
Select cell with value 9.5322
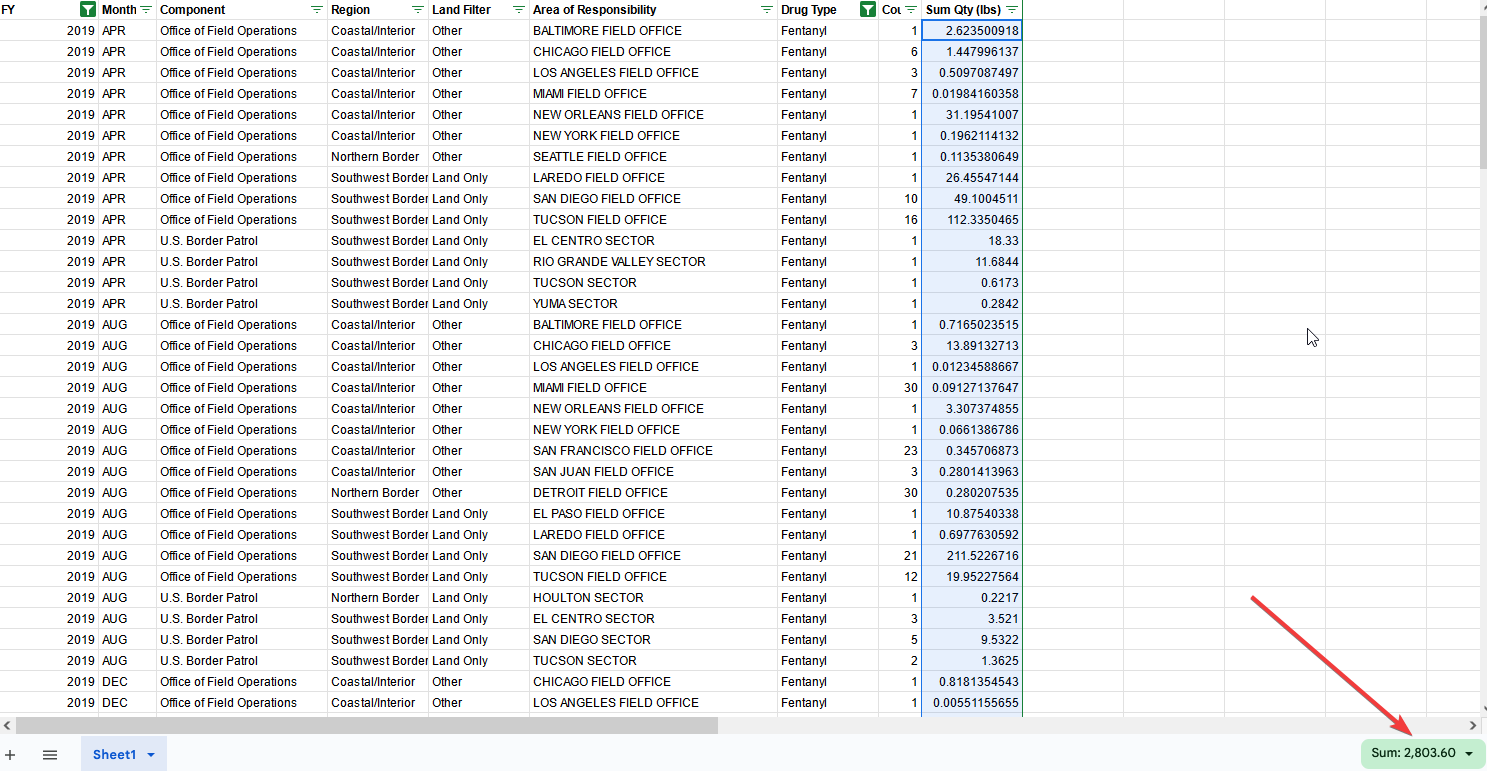click(x=972, y=640)
